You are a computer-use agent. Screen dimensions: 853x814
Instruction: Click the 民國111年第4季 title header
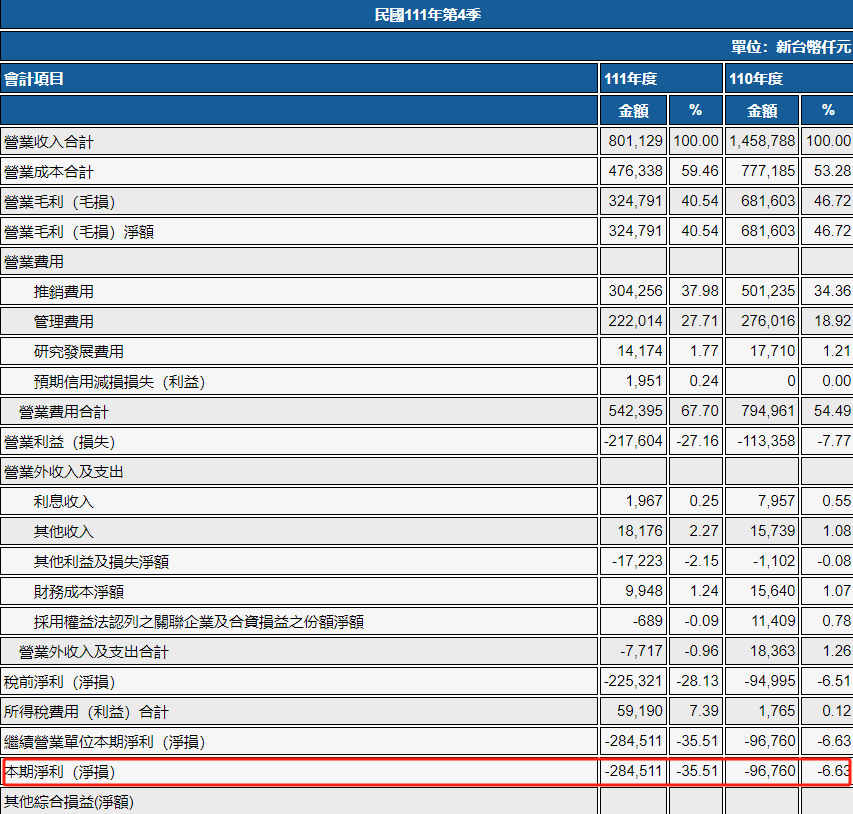point(426,15)
